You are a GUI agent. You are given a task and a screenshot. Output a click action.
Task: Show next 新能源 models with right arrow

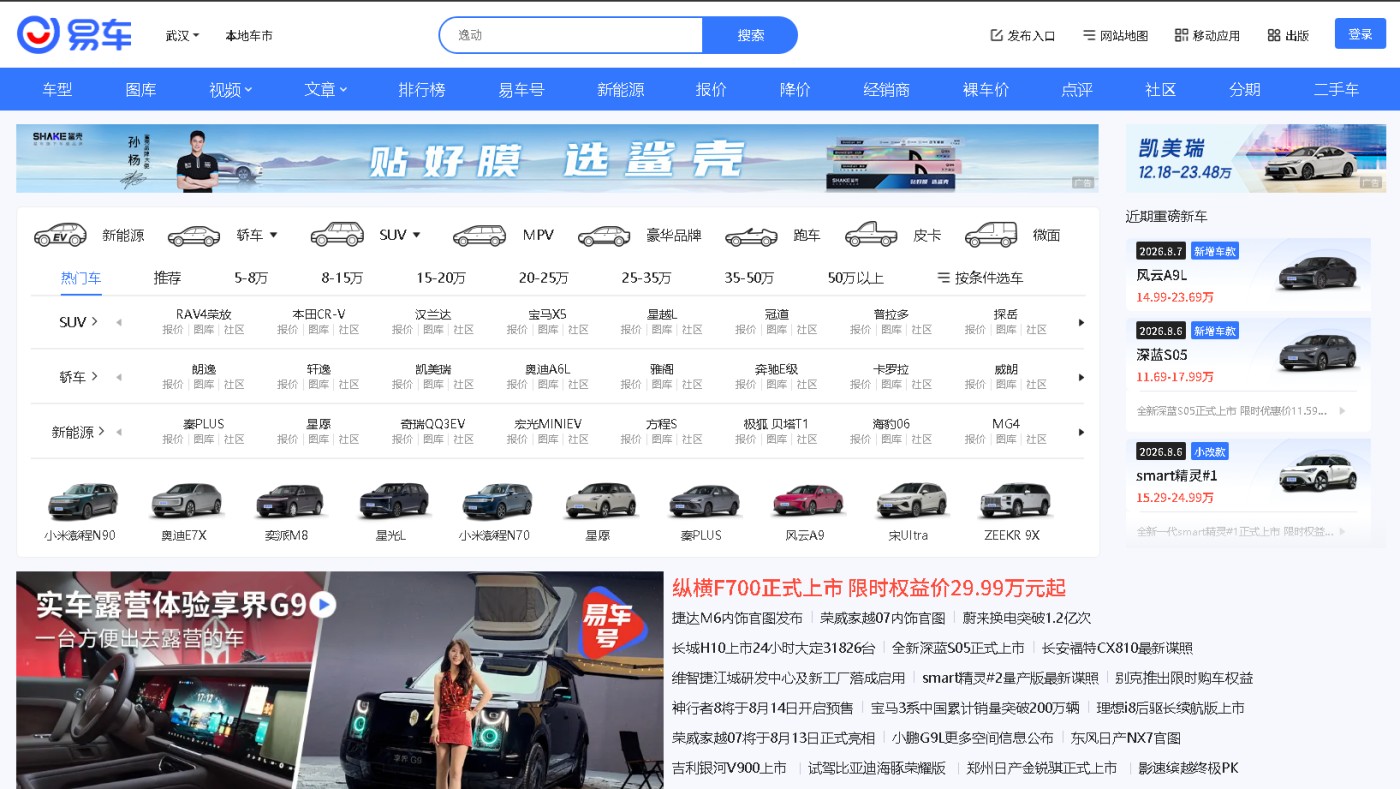coord(1081,433)
